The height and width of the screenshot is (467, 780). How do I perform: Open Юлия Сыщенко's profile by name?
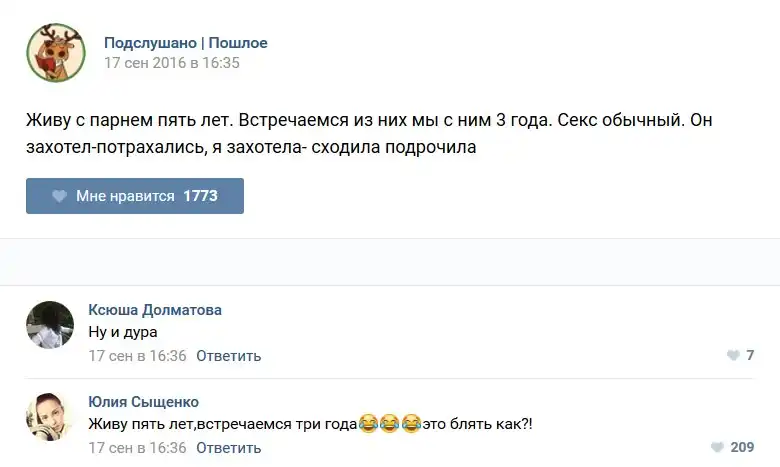coord(144,402)
